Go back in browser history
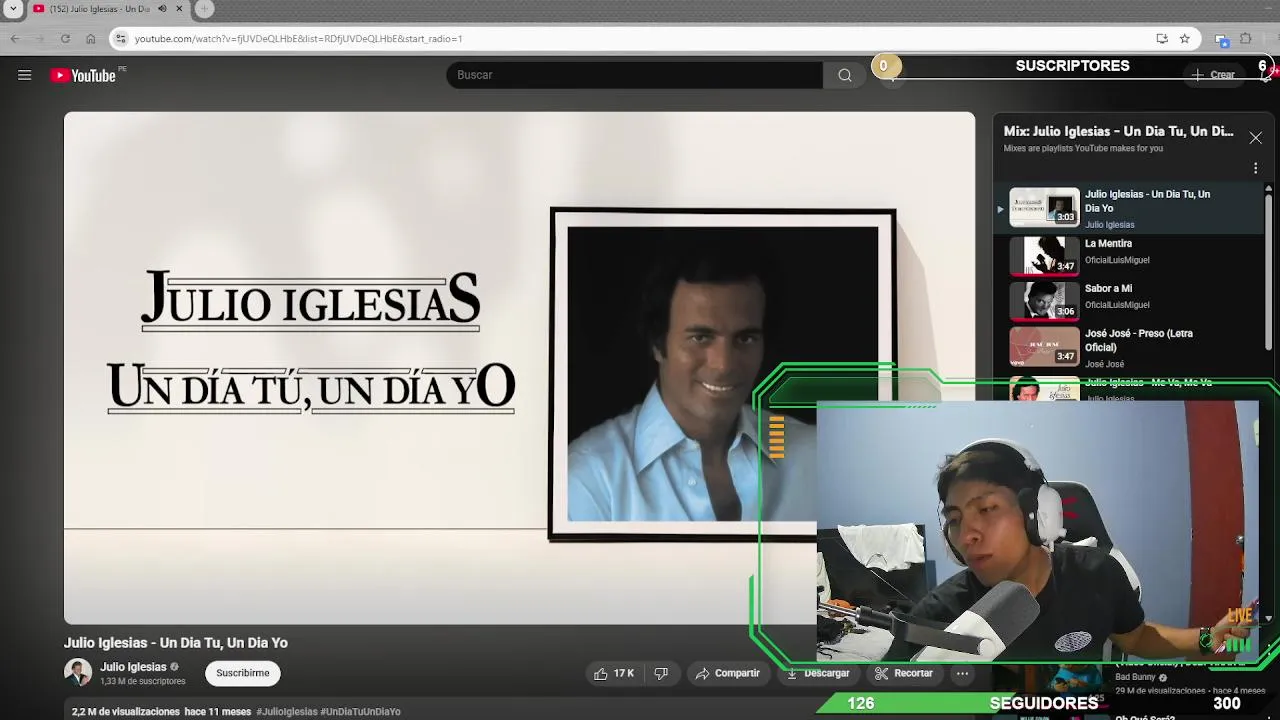1280x720 pixels. point(15,38)
